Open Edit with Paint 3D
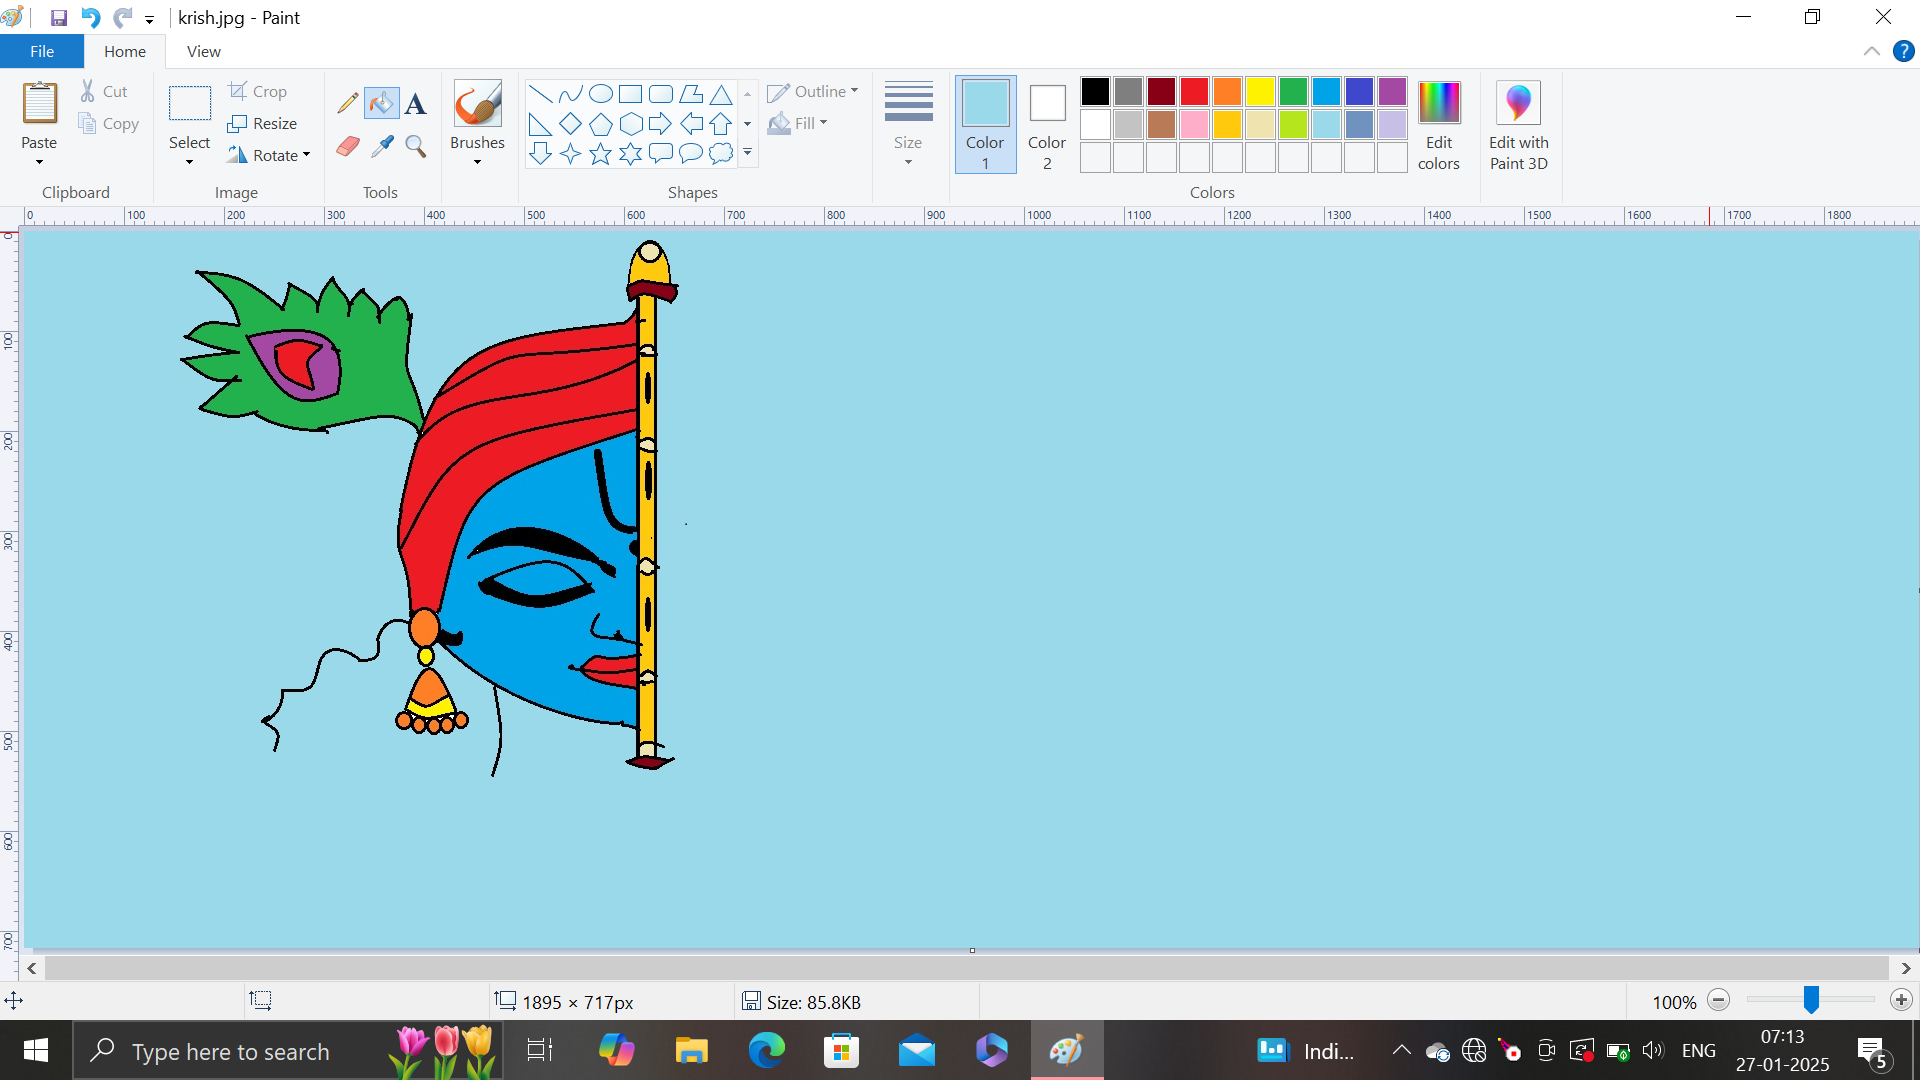 (x=1518, y=125)
